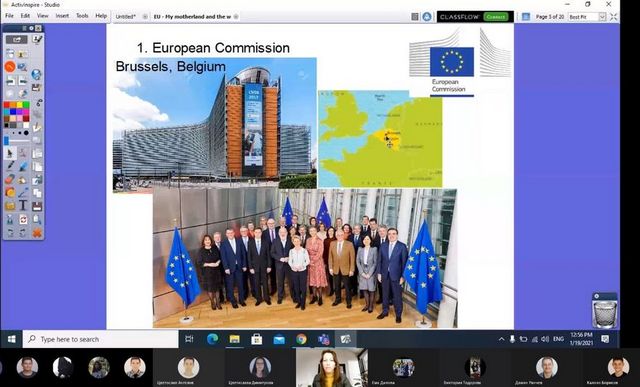Open the Tools menu
Viewport: 640px width, 387px height.
[x=82, y=16]
